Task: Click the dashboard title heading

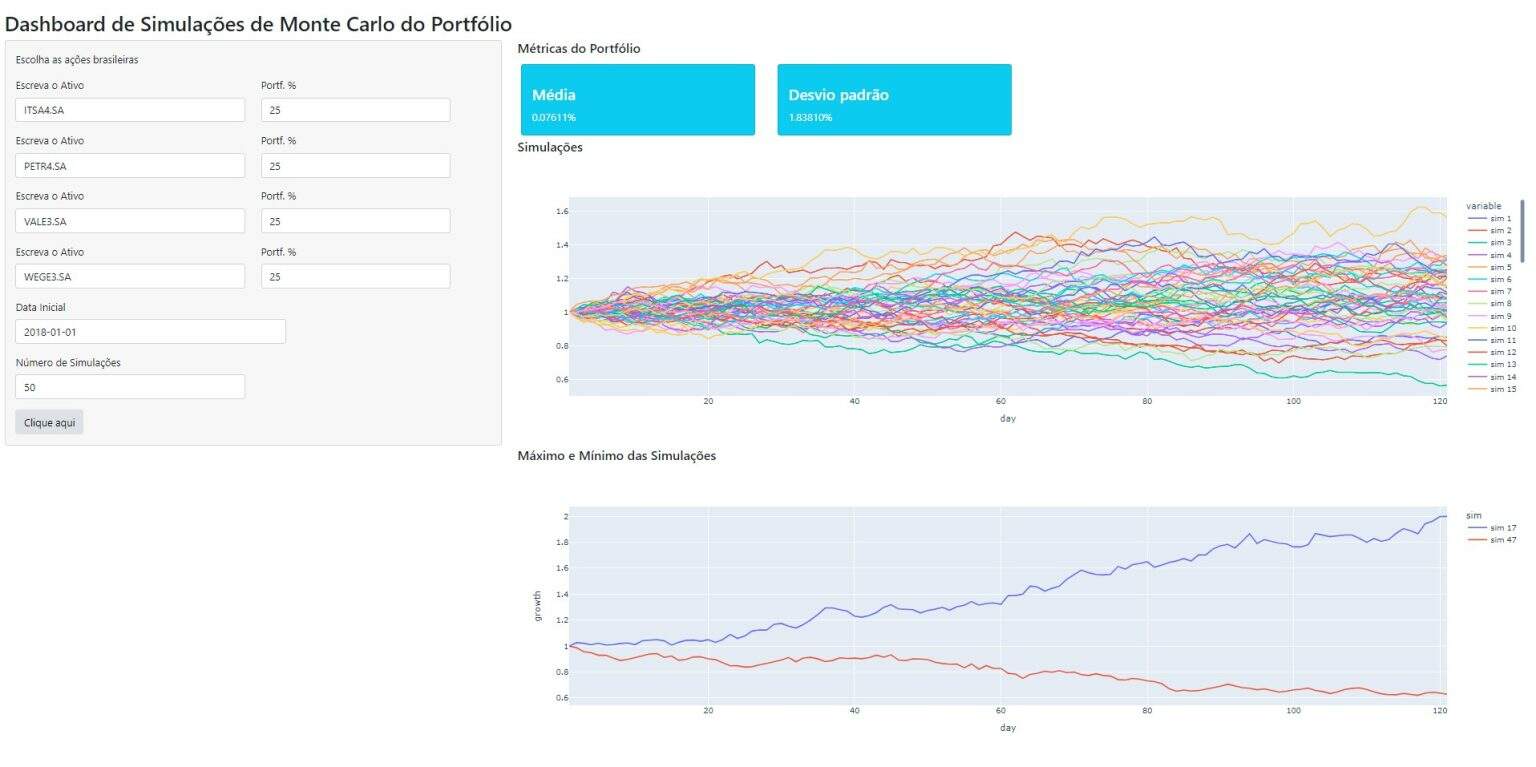Action: pos(257,23)
